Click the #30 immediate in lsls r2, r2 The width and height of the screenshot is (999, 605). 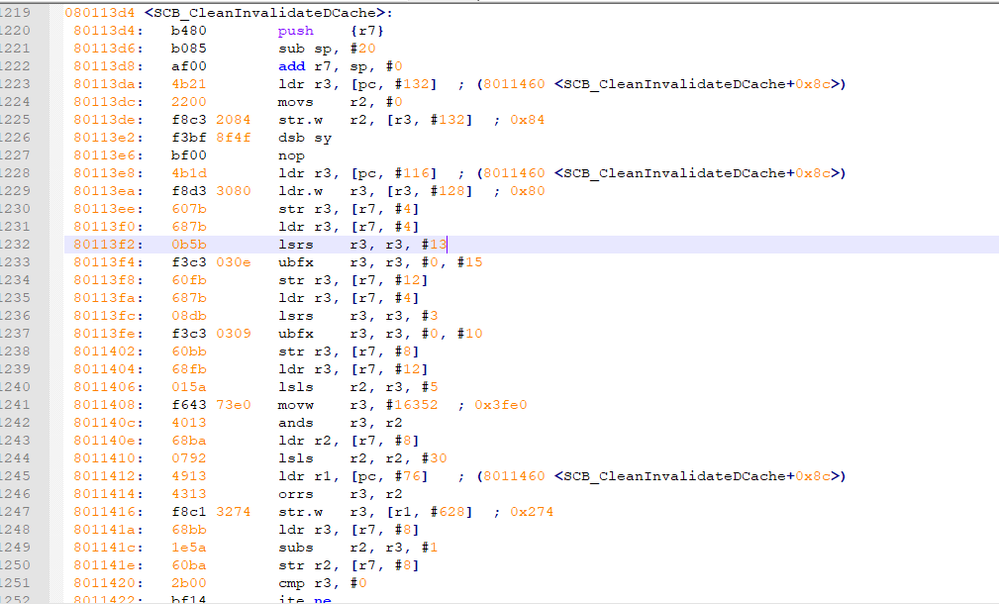coord(434,459)
